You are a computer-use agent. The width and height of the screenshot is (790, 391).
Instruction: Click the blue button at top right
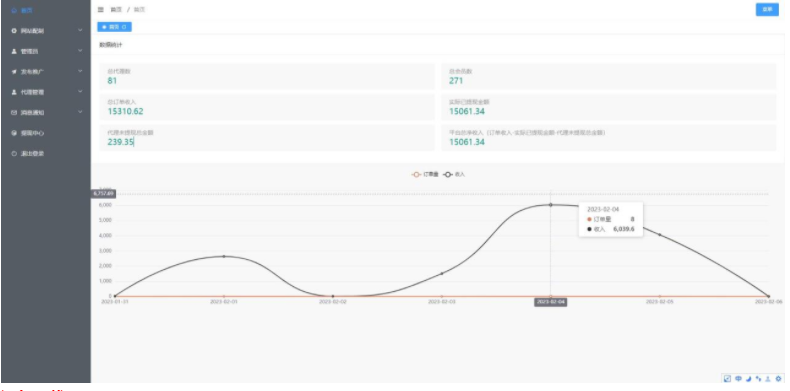click(767, 10)
